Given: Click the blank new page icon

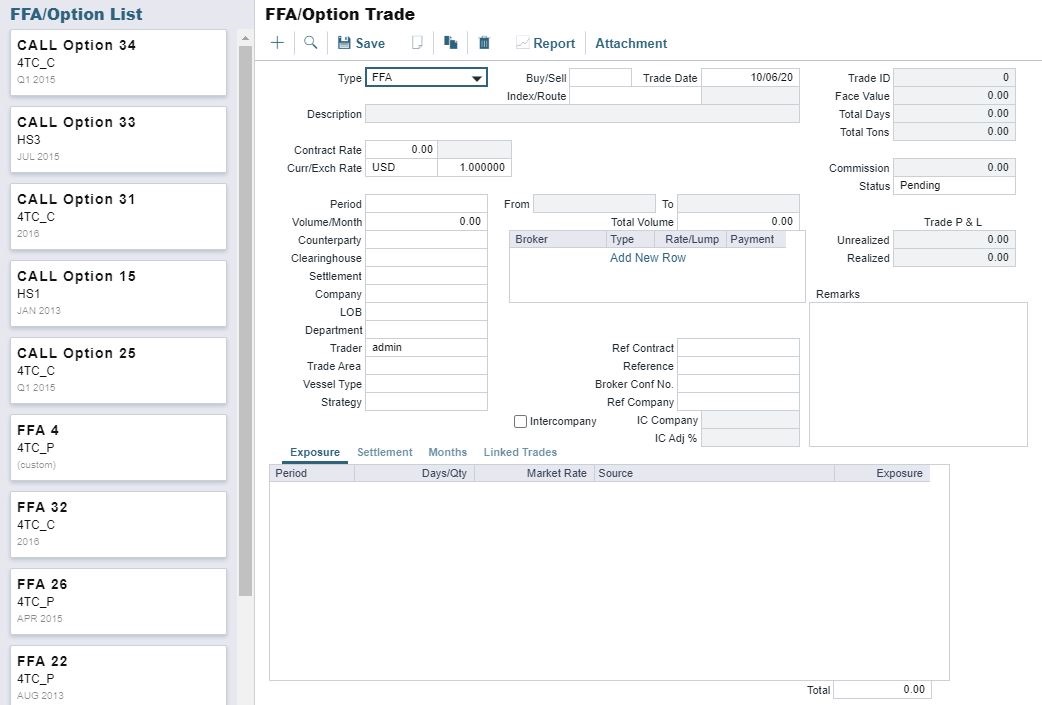Looking at the screenshot, I should [418, 43].
